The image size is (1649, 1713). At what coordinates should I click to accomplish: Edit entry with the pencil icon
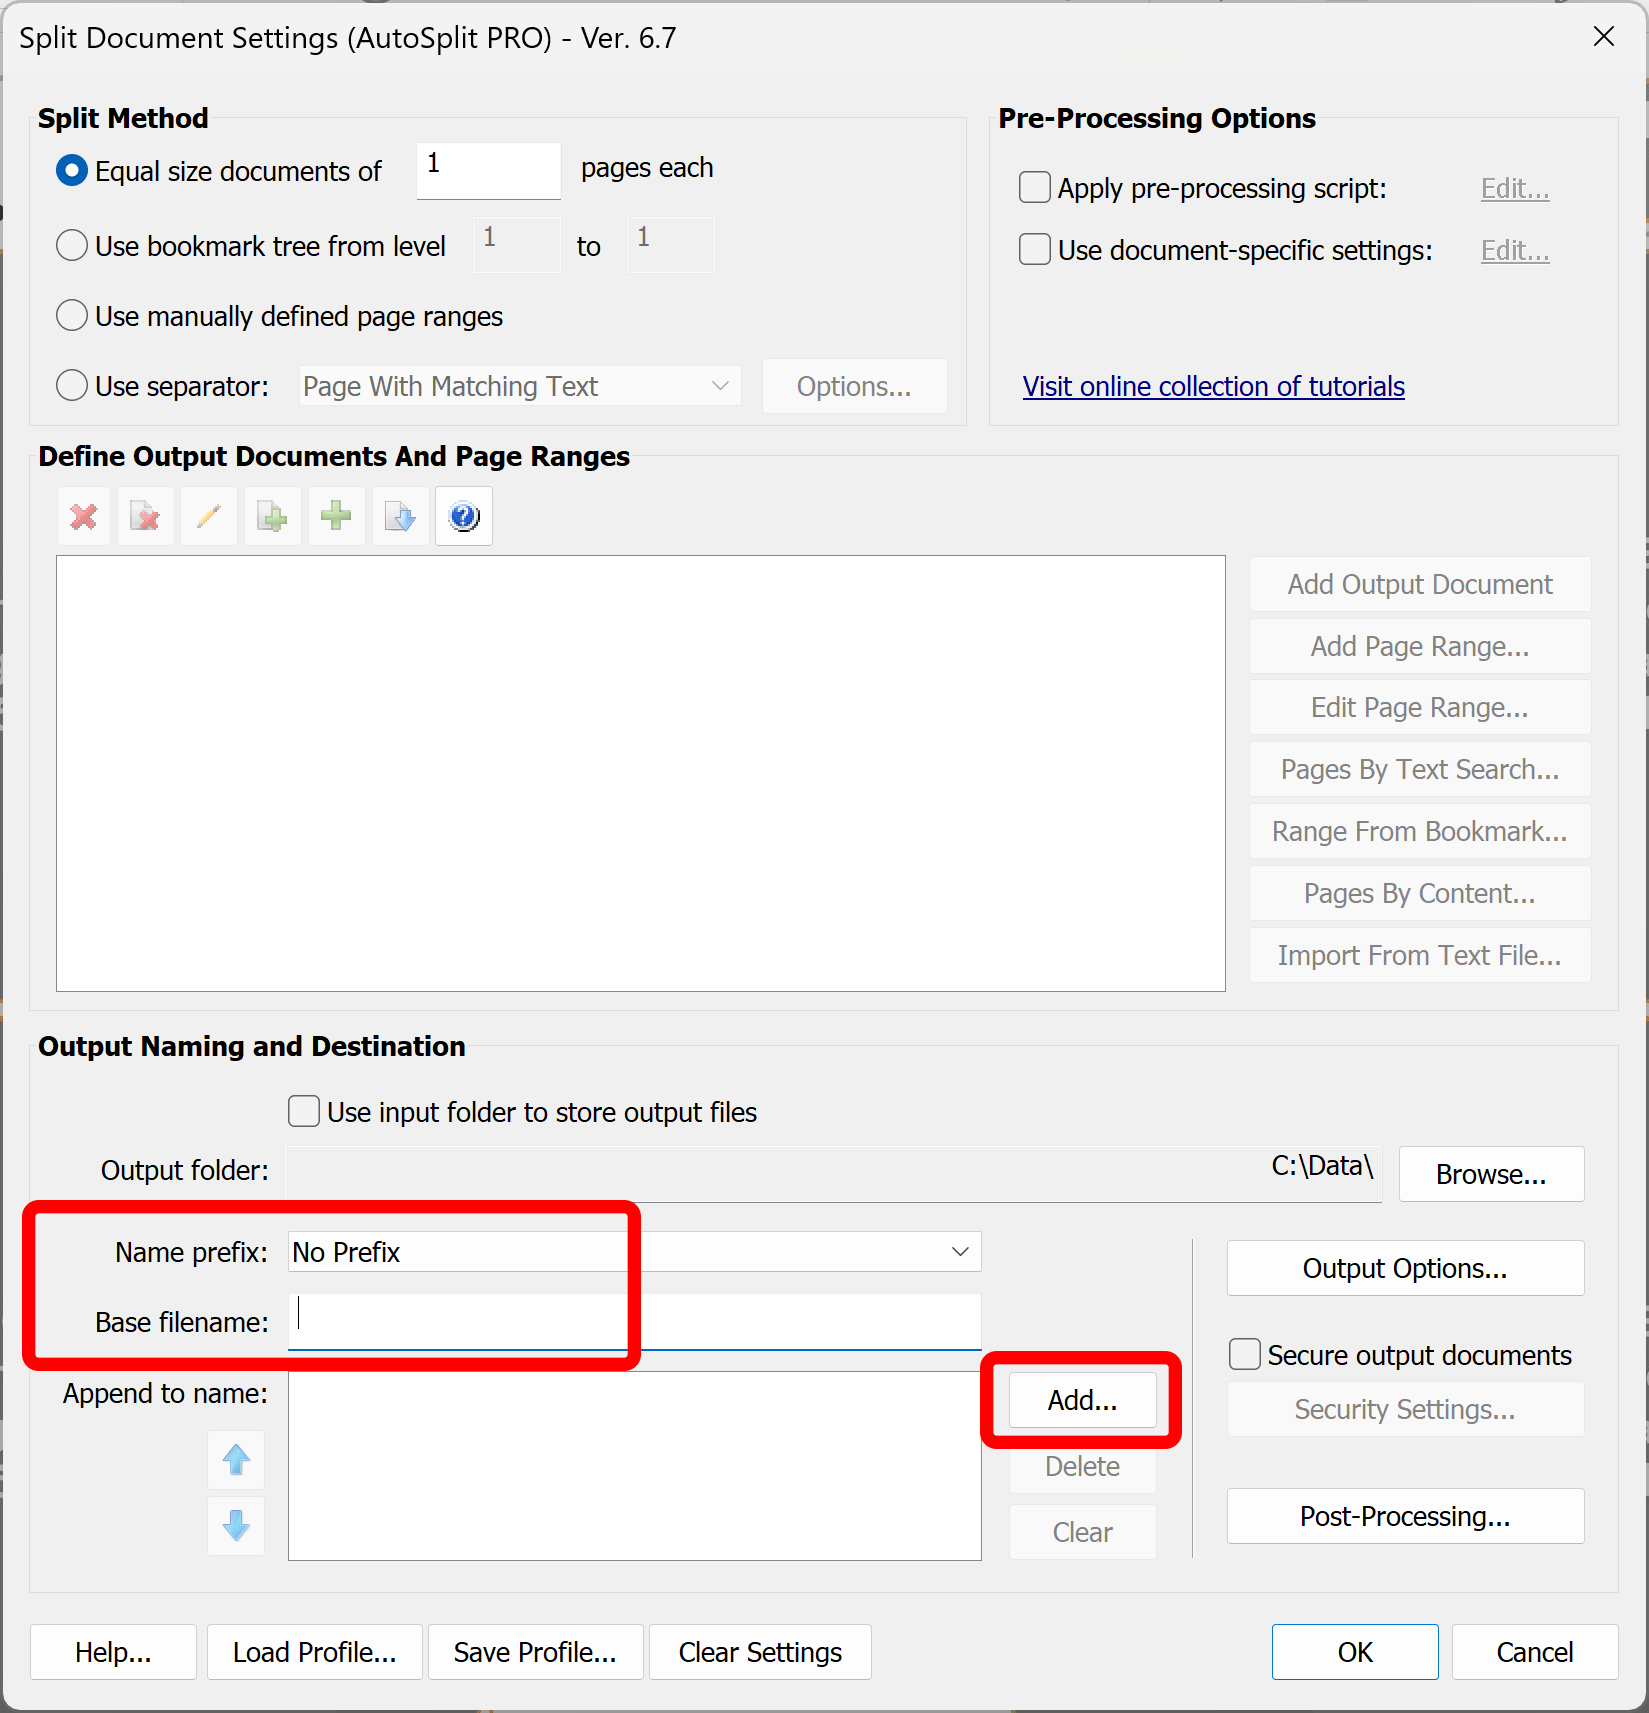click(x=209, y=516)
